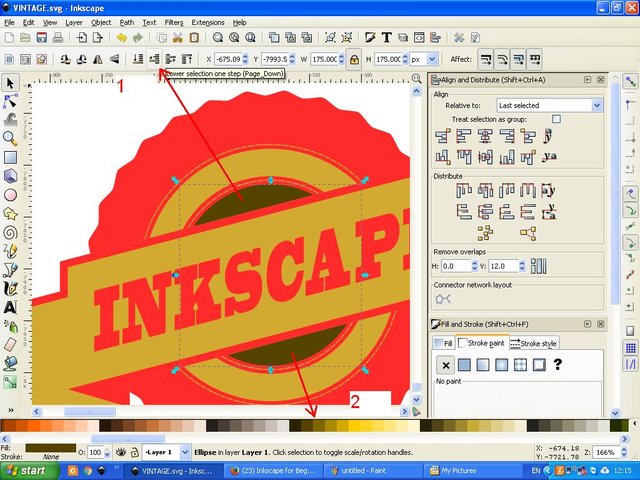Toggle affect patterns move button
Image resolution: width=640 pixels, height=480 pixels.
pyautogui.click(x=535, y=60)
